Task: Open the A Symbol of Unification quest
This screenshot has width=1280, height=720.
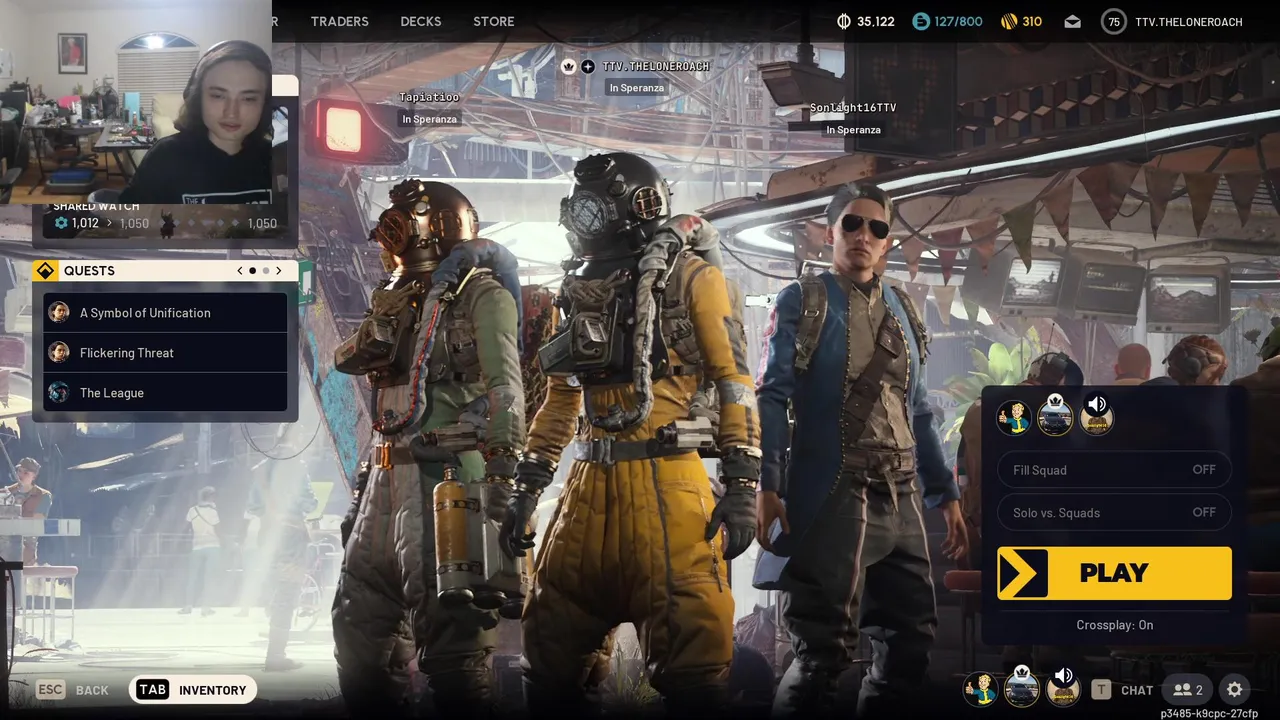Action: [165, 313]
